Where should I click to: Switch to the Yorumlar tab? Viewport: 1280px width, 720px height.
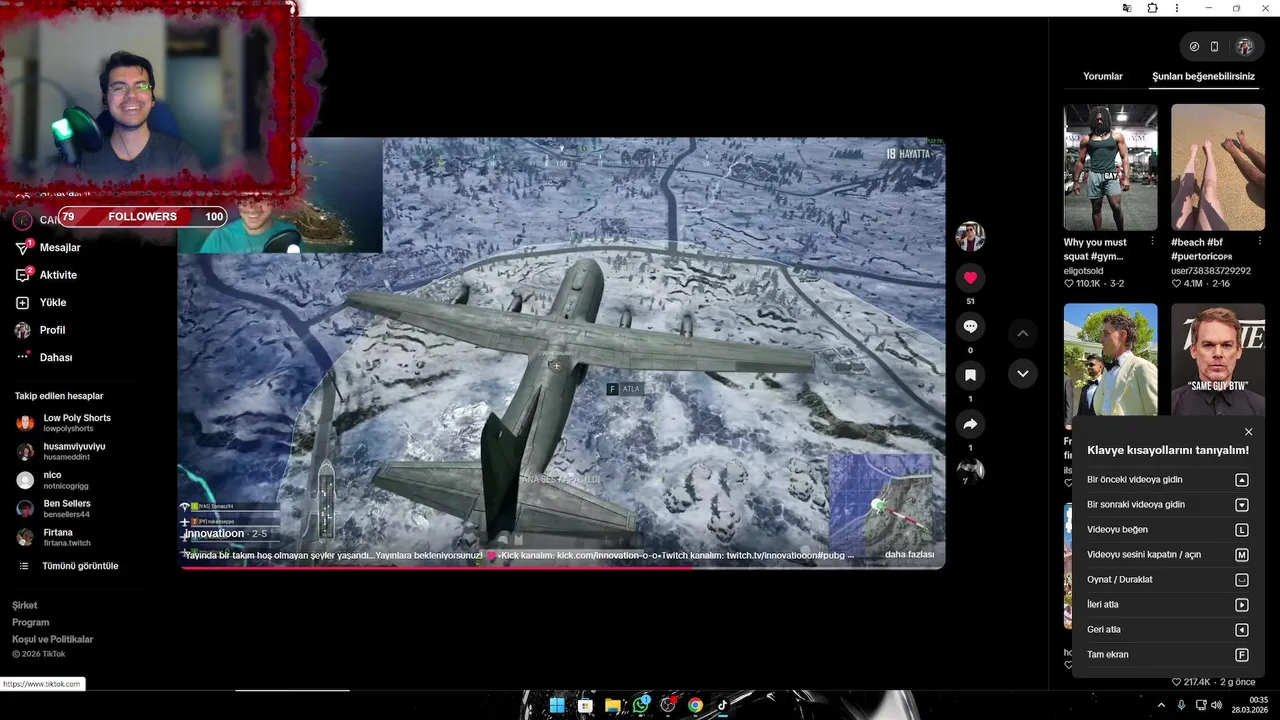coord(1103,76)
